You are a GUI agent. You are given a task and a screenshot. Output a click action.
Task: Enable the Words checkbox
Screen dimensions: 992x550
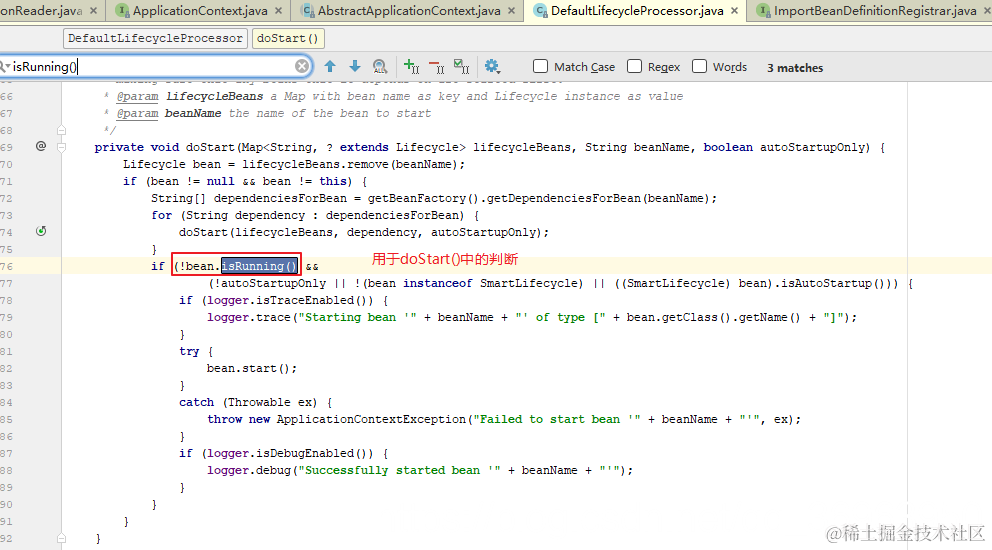coord(699,66)
